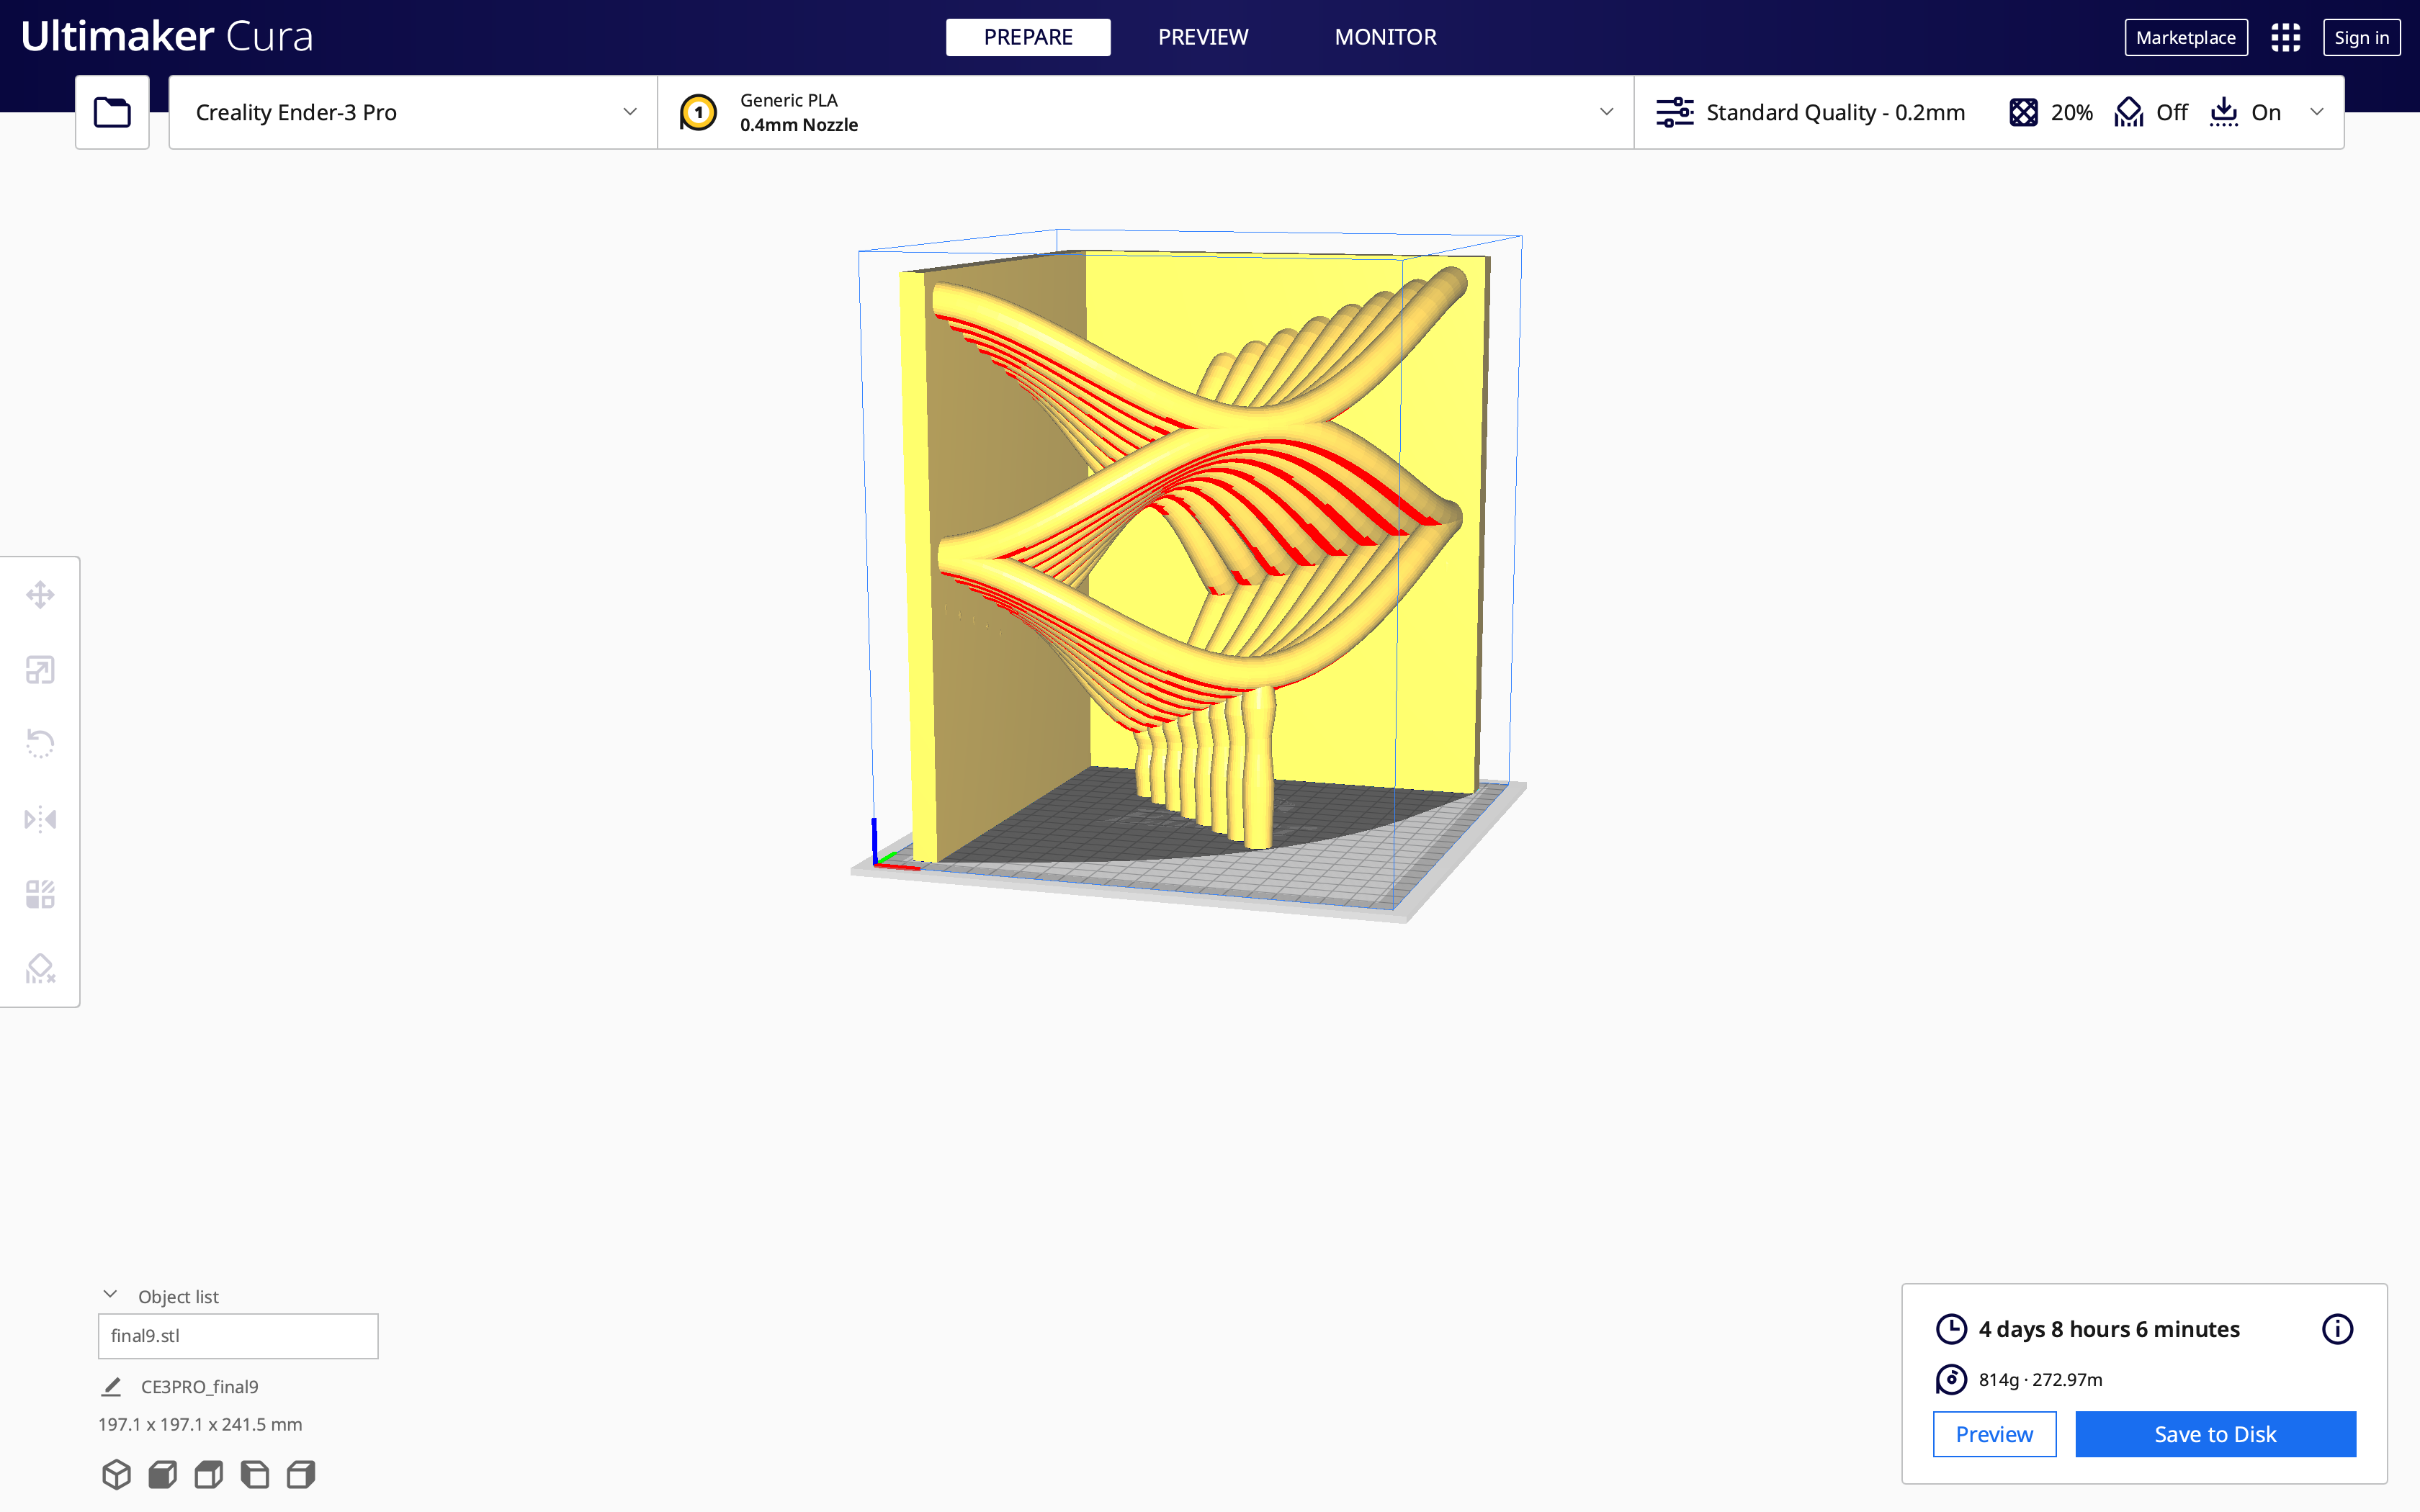Open Creality Ender-3 Pro printer dropdown

[x=412, y=112]
